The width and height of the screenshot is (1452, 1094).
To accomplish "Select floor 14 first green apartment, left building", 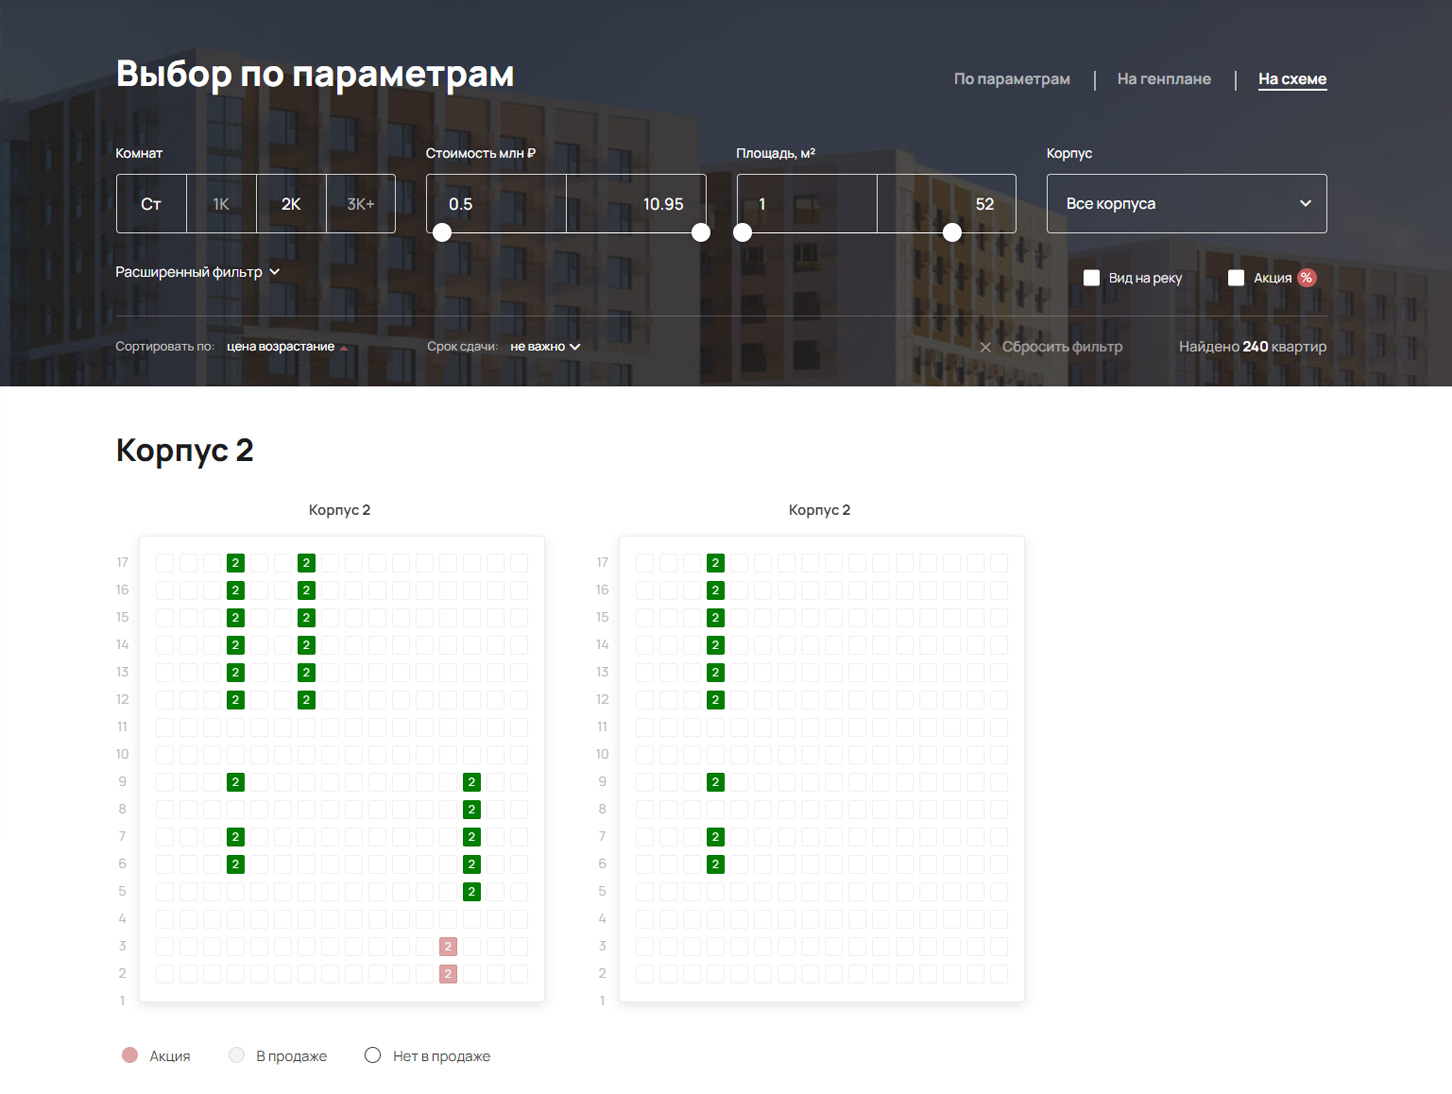I will (x=236, y=645).
